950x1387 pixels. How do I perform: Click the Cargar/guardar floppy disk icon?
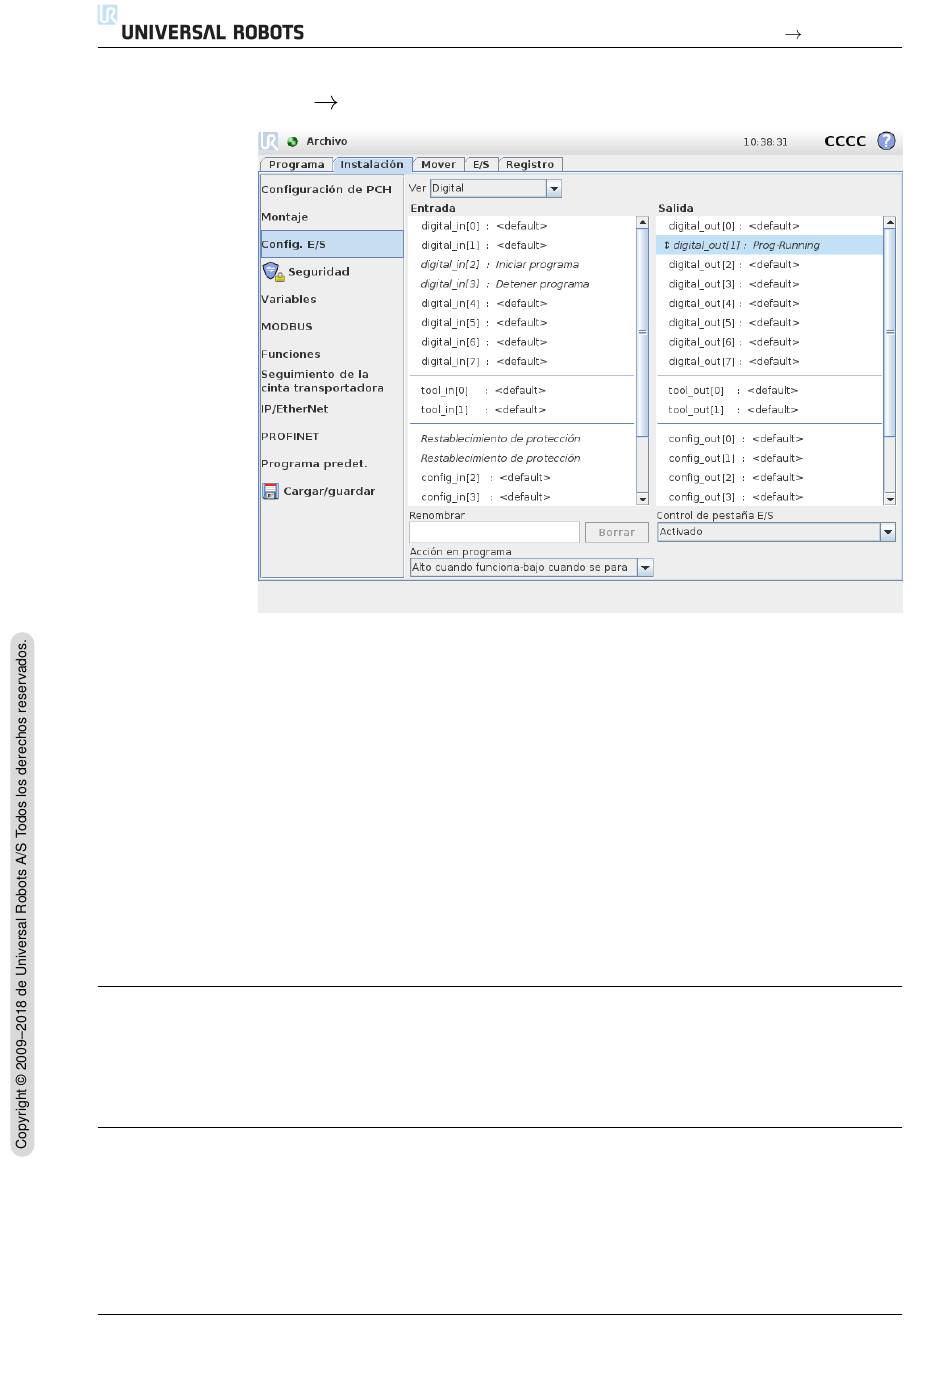click(x=270, y=492)
